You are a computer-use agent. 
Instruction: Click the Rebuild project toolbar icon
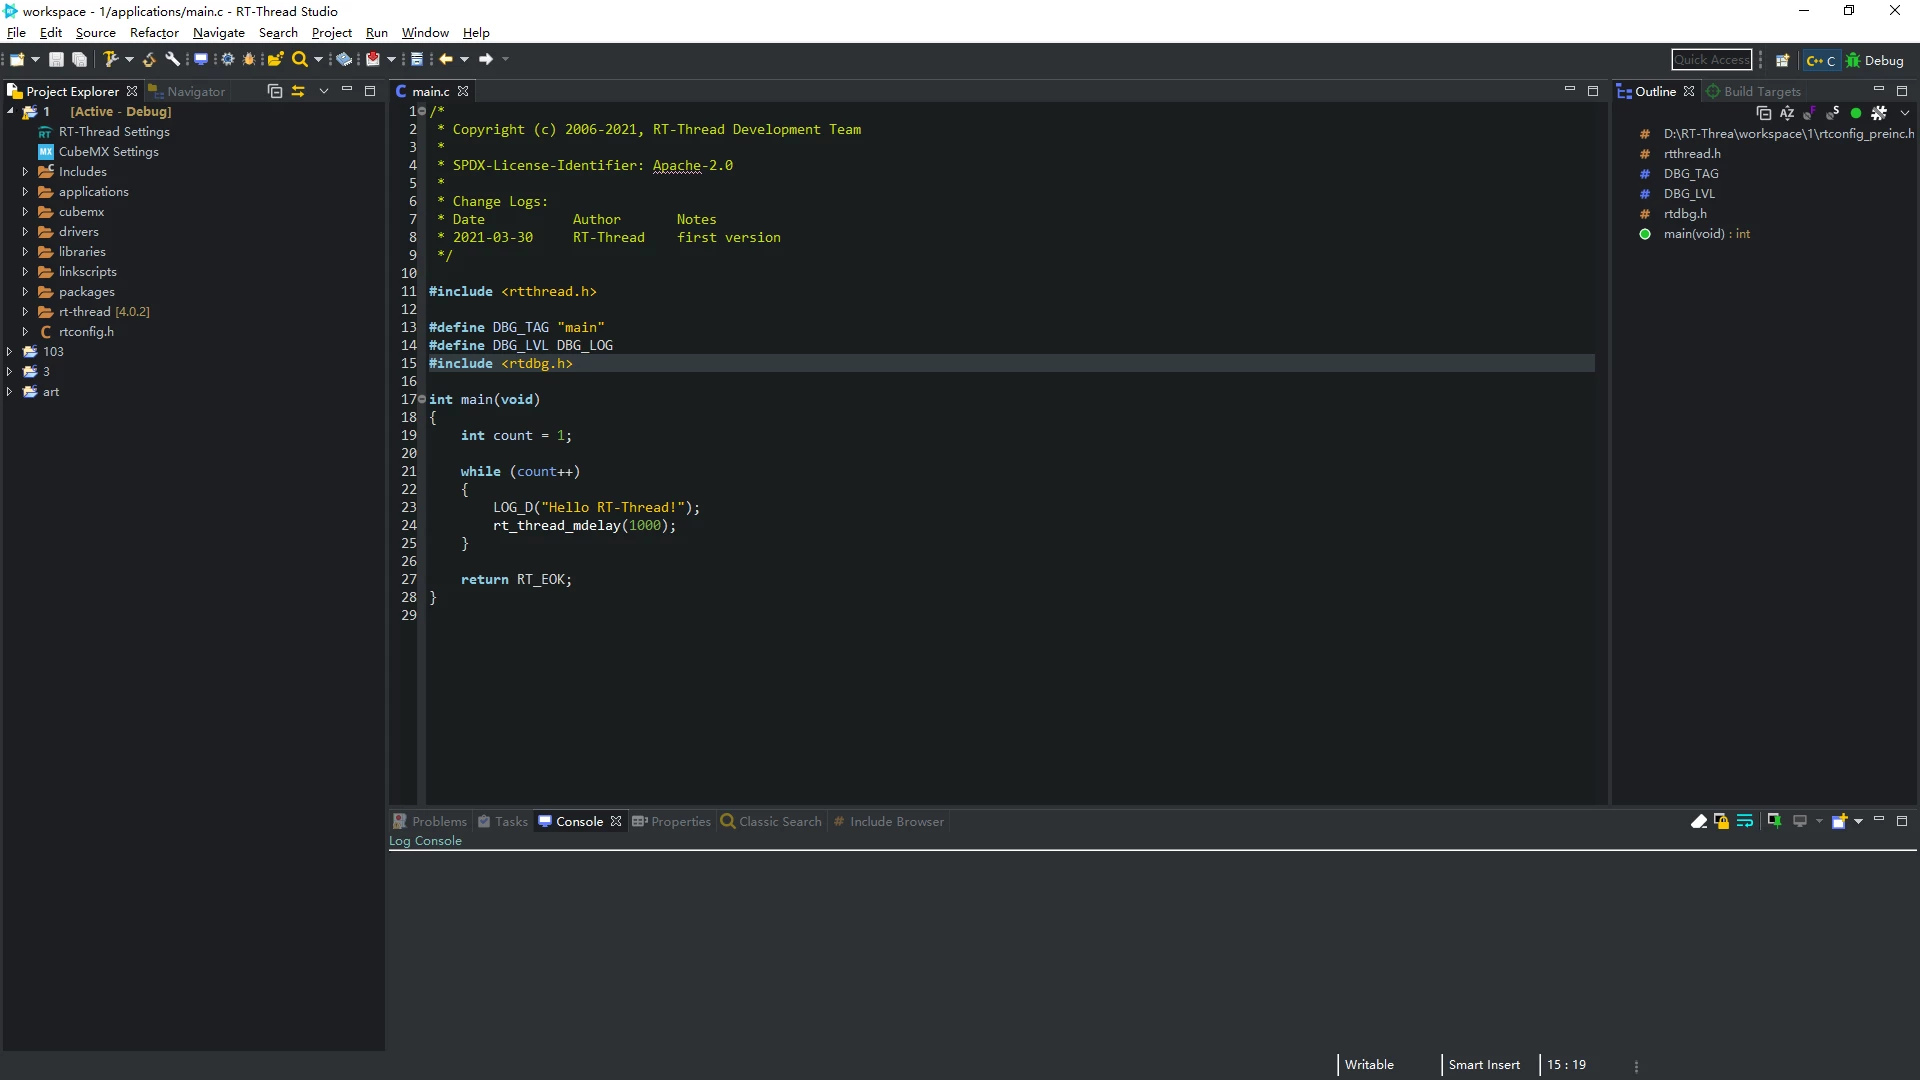149,60
